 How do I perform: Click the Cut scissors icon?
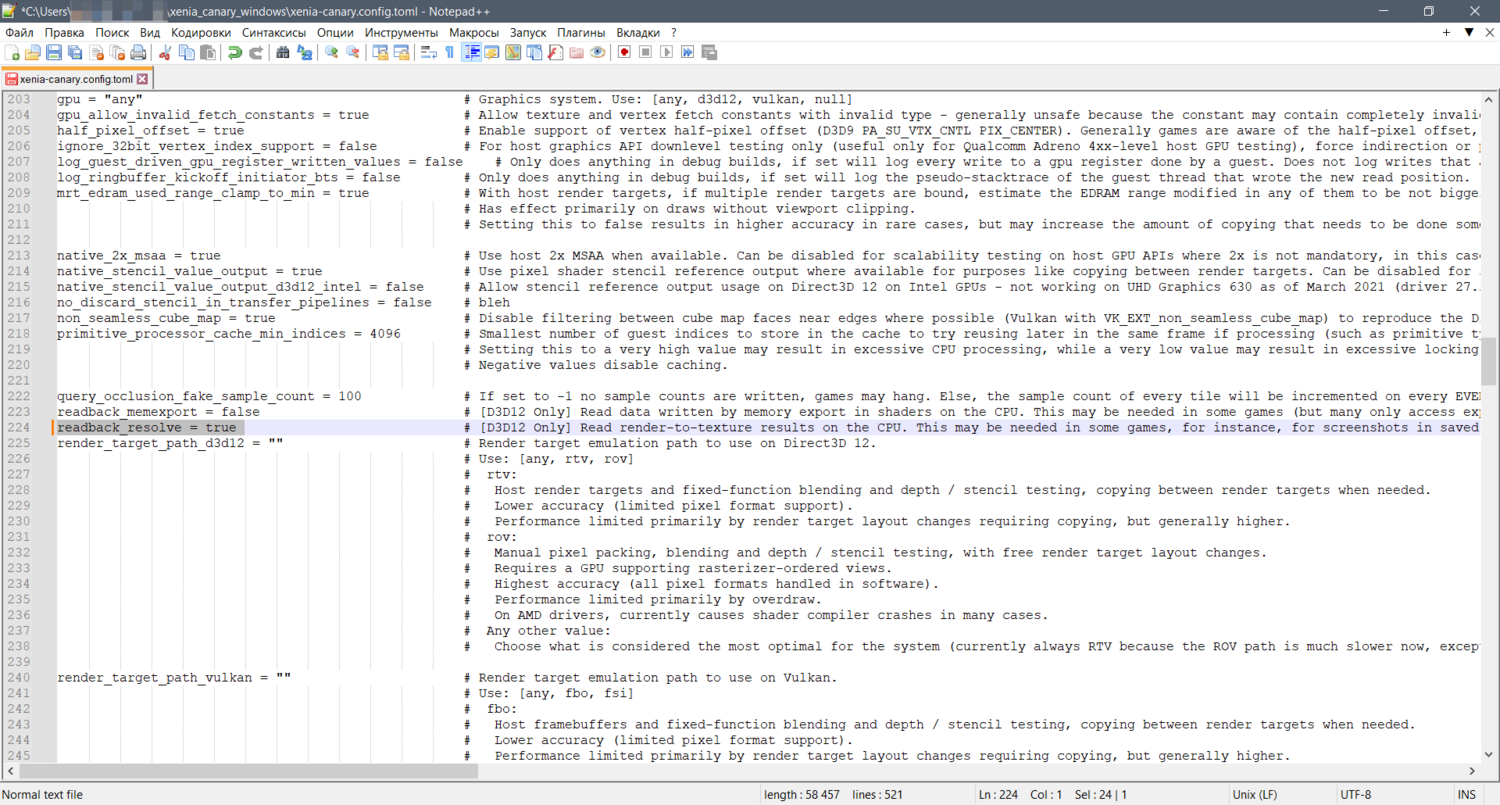(x=165, y=53)
